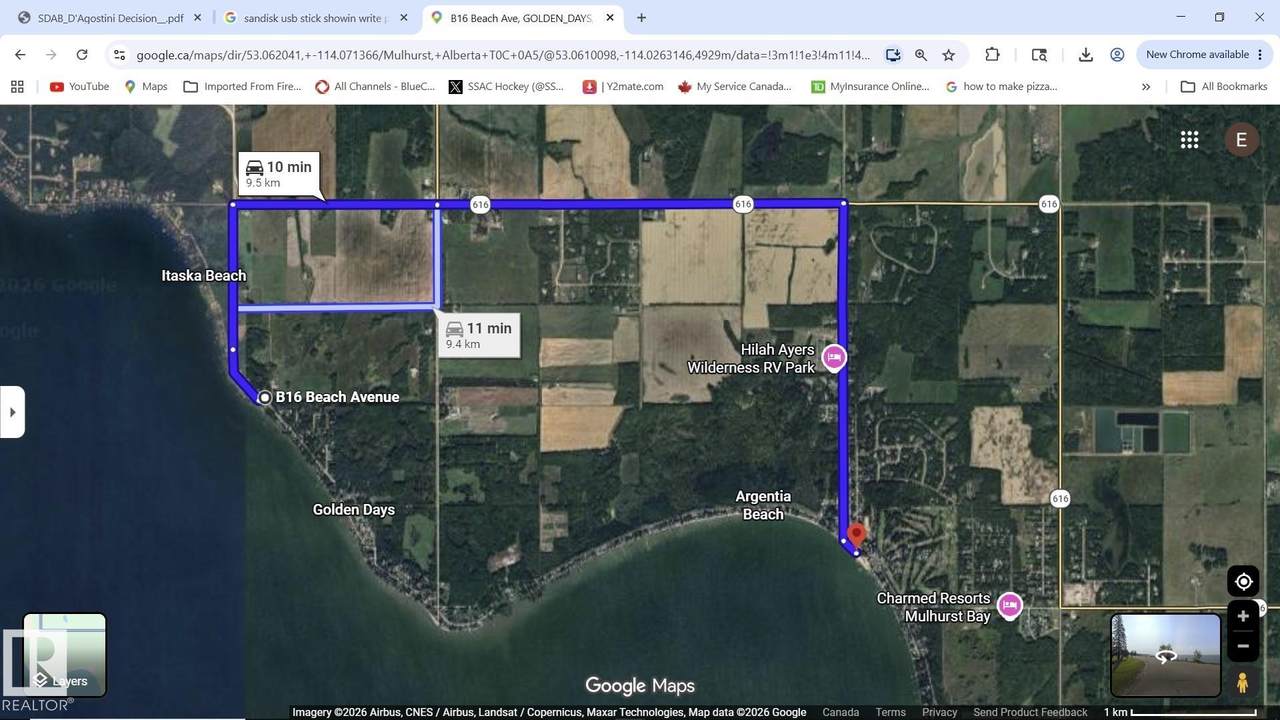Select the 11 min 9.4 km alternate route
The width and height of the screenshot is (1280, 720).
[x=479, y=334]
